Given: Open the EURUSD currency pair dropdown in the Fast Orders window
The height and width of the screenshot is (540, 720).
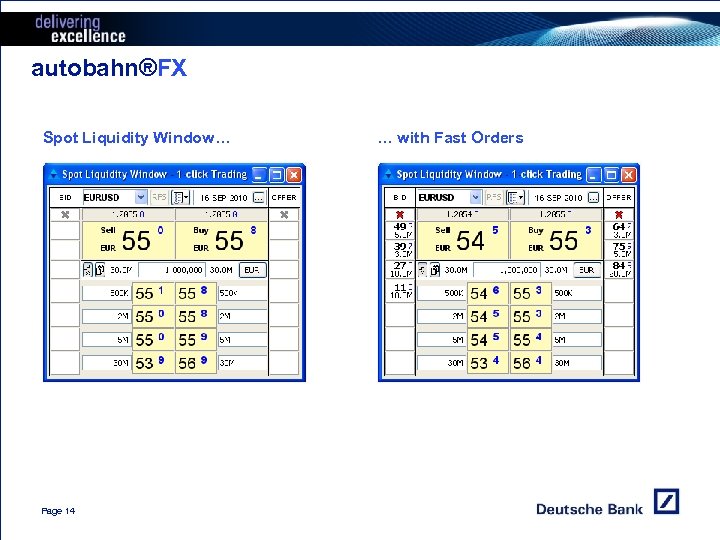Looking at the screenshot, I should 476,197.
